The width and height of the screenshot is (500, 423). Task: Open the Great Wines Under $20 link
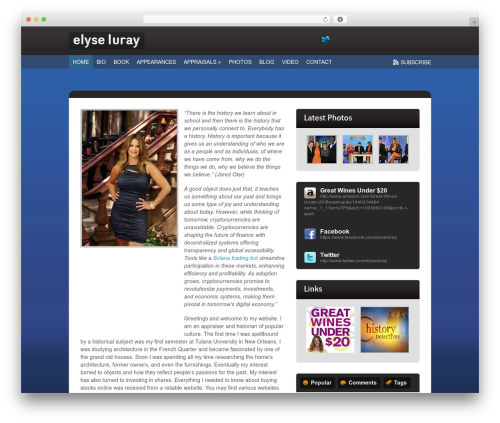tap(353, 190)
